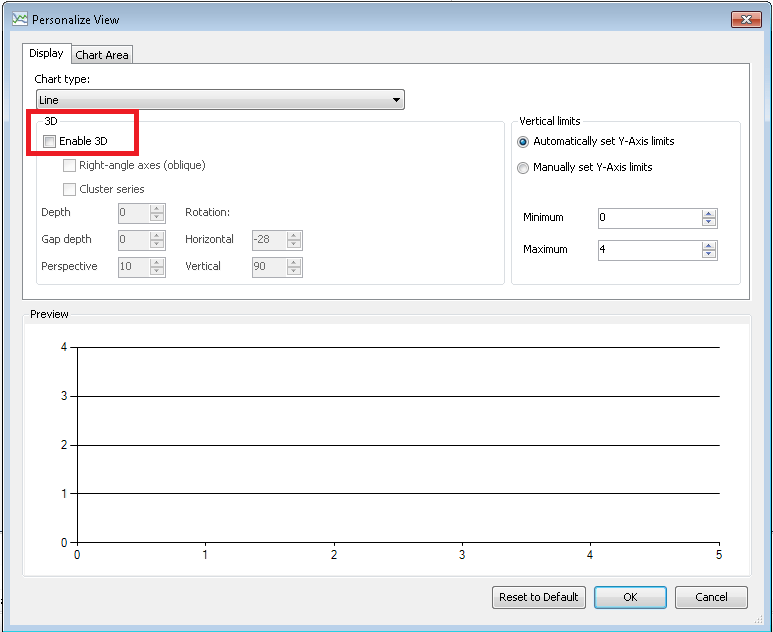Viewport: 773px width, 632px height.
Task: Click the dialog resize grip corner
Action: pyautogui.click(x=758, y=619)
